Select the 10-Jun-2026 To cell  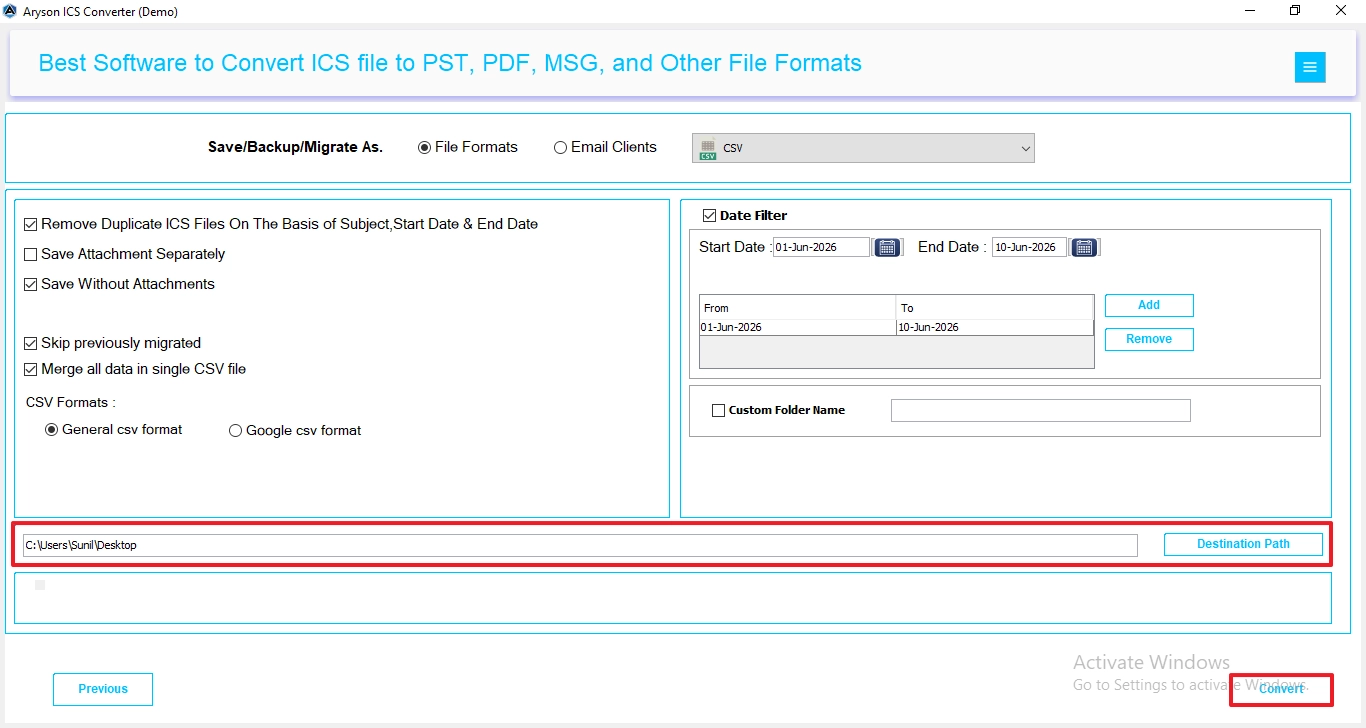(x=994, y=327)
